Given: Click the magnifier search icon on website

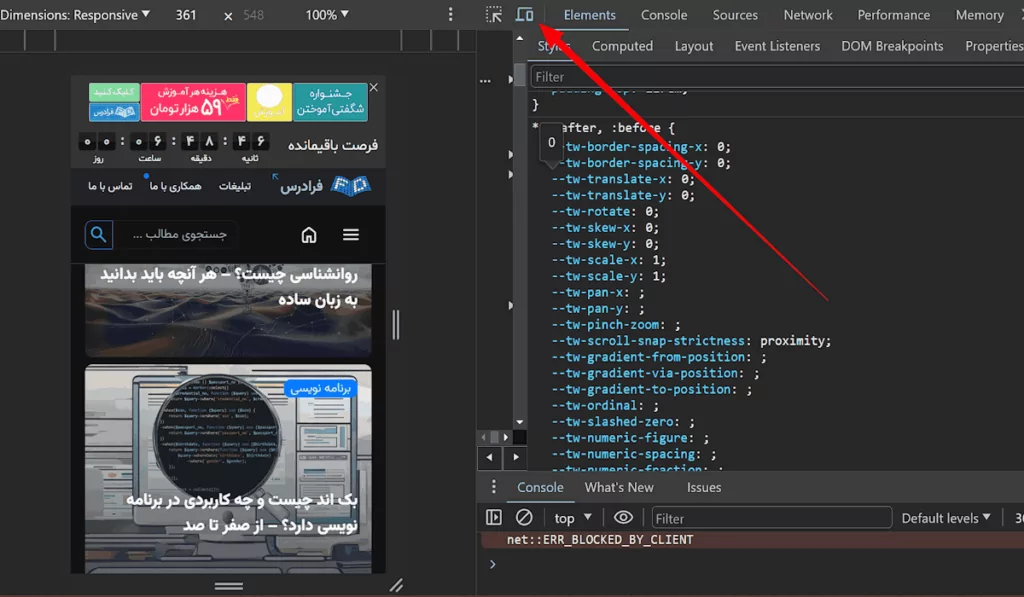Looking at the screenshot, I should [98, 235].
